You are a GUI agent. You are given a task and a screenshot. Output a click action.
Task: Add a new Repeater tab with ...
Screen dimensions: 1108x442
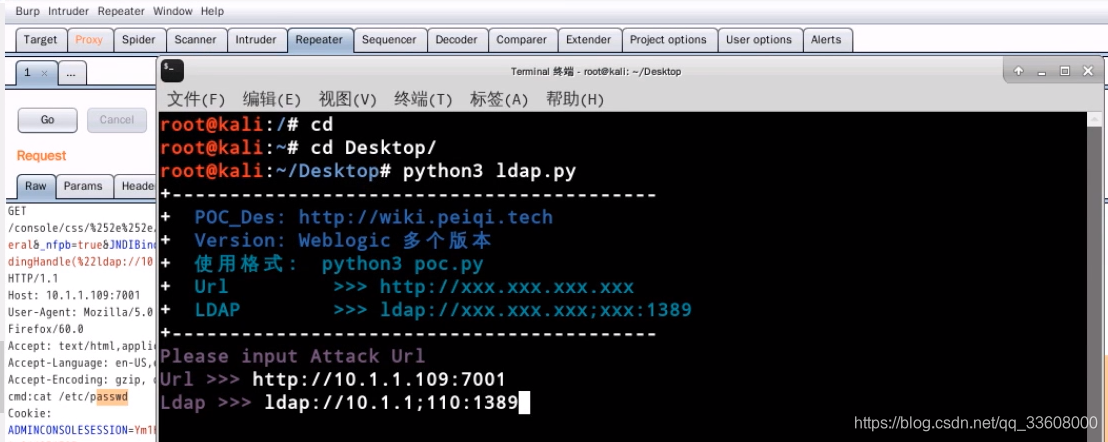pos(71,73)
